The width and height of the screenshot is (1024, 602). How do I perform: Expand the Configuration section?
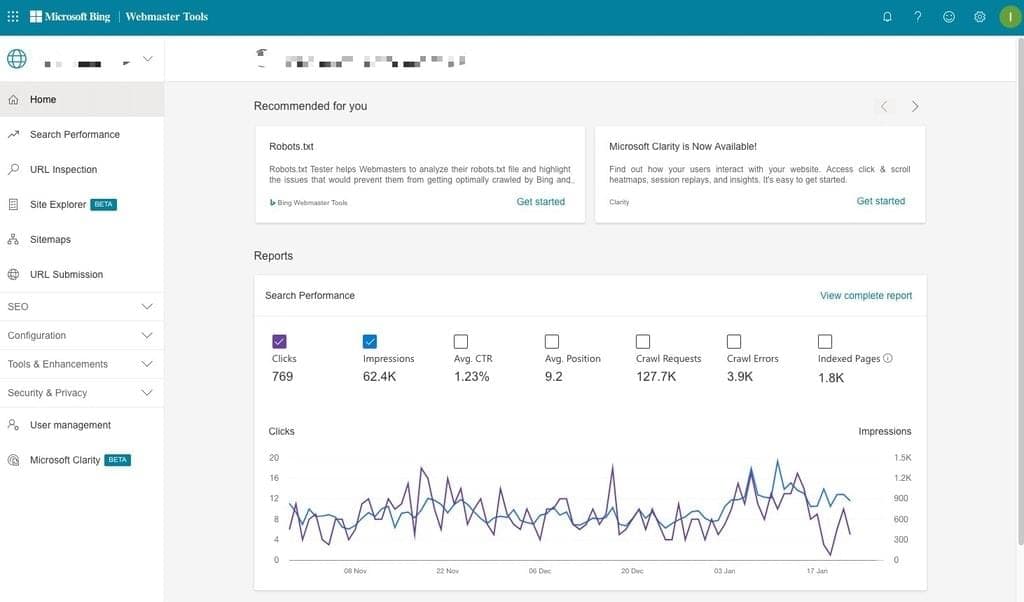click(x=82, y=335)
